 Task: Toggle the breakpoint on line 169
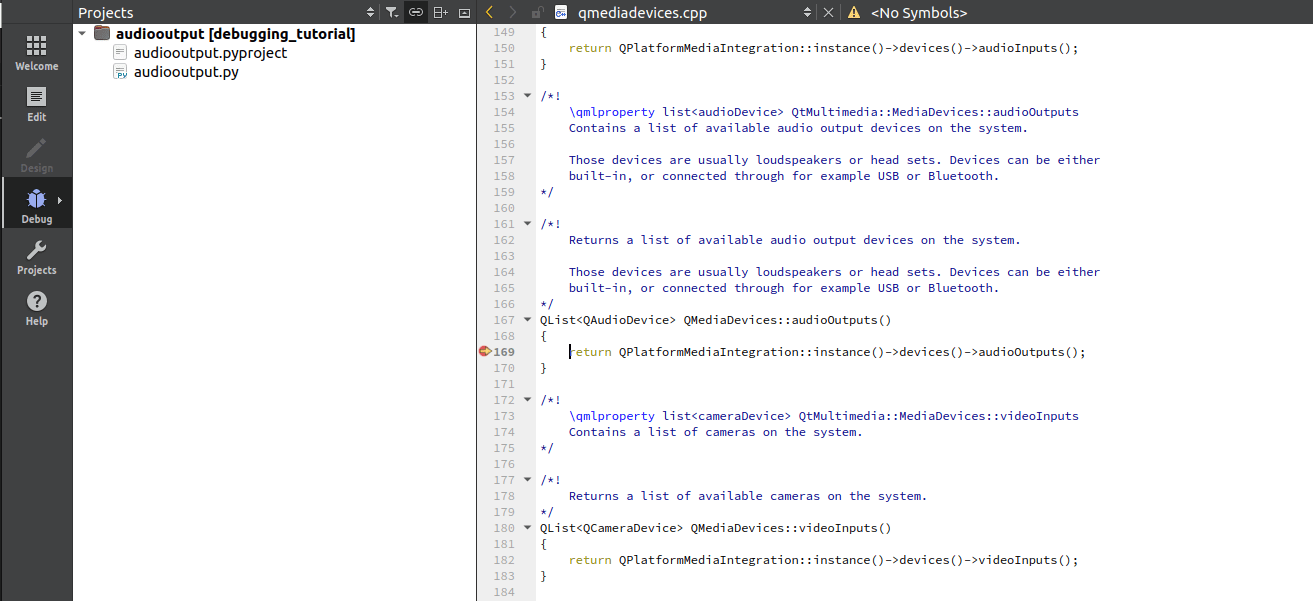click(484, 351)
